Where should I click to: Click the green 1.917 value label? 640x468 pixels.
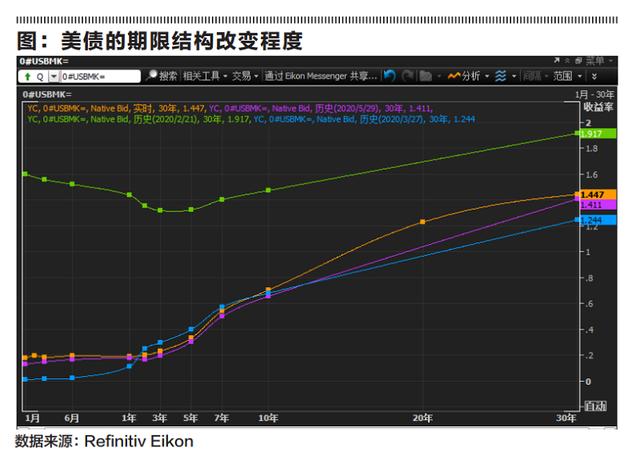pyautogui.click(x=598, y=133)
